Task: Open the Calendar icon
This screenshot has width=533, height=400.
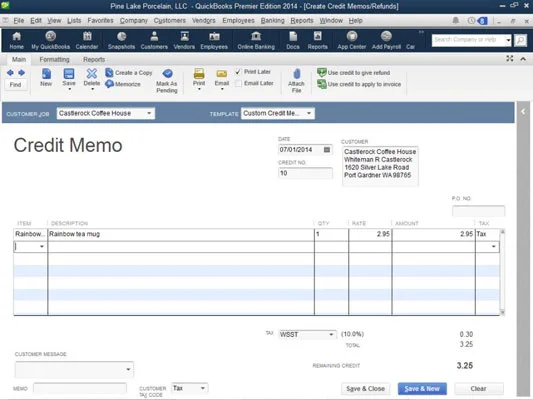Action: [87, 40]
